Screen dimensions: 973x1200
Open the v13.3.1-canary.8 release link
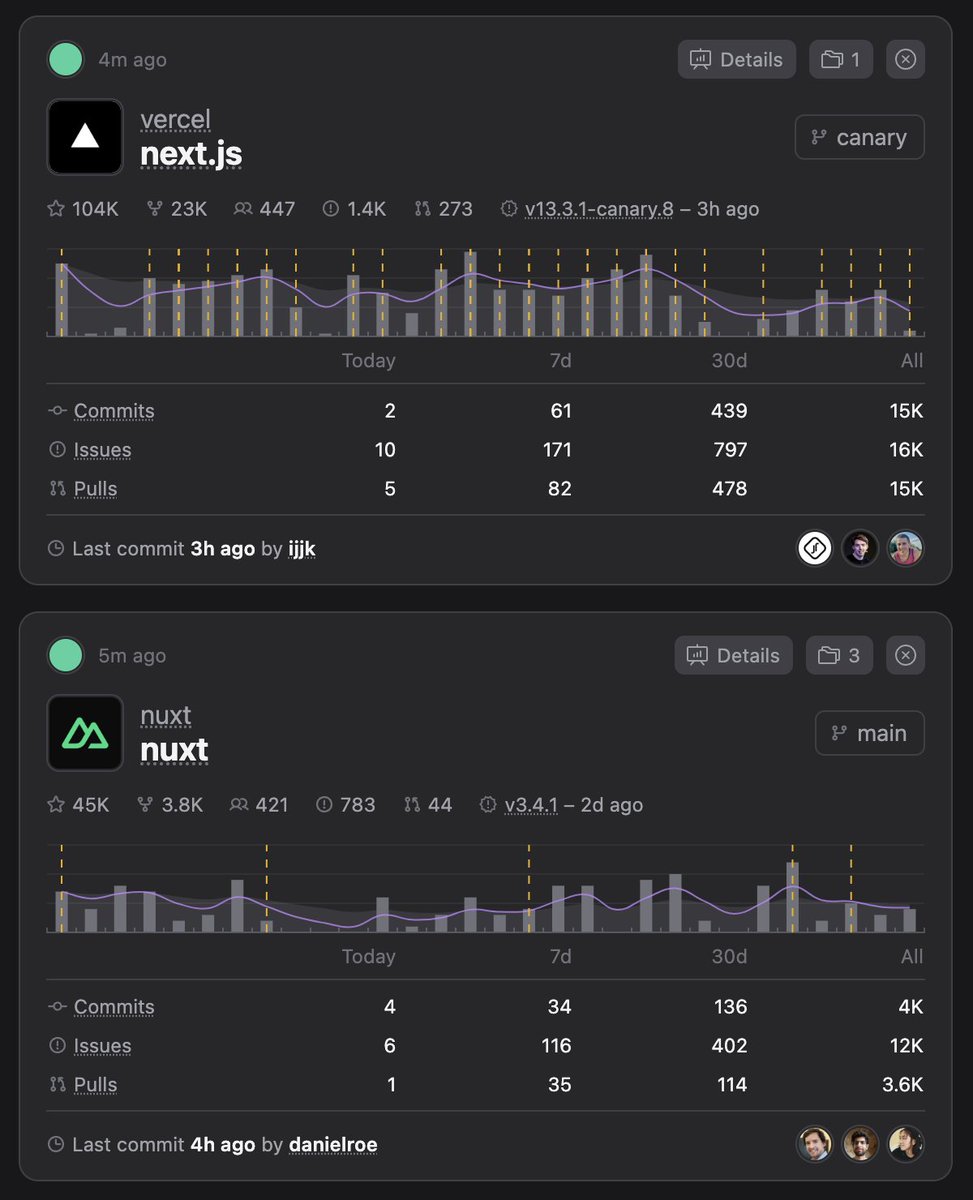(x=599, y=209)
